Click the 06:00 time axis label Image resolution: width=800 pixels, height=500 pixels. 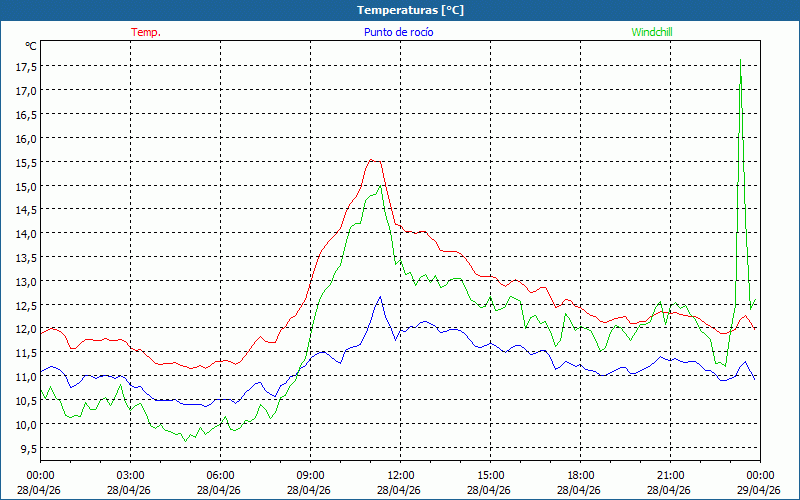[x=220, y=475]
